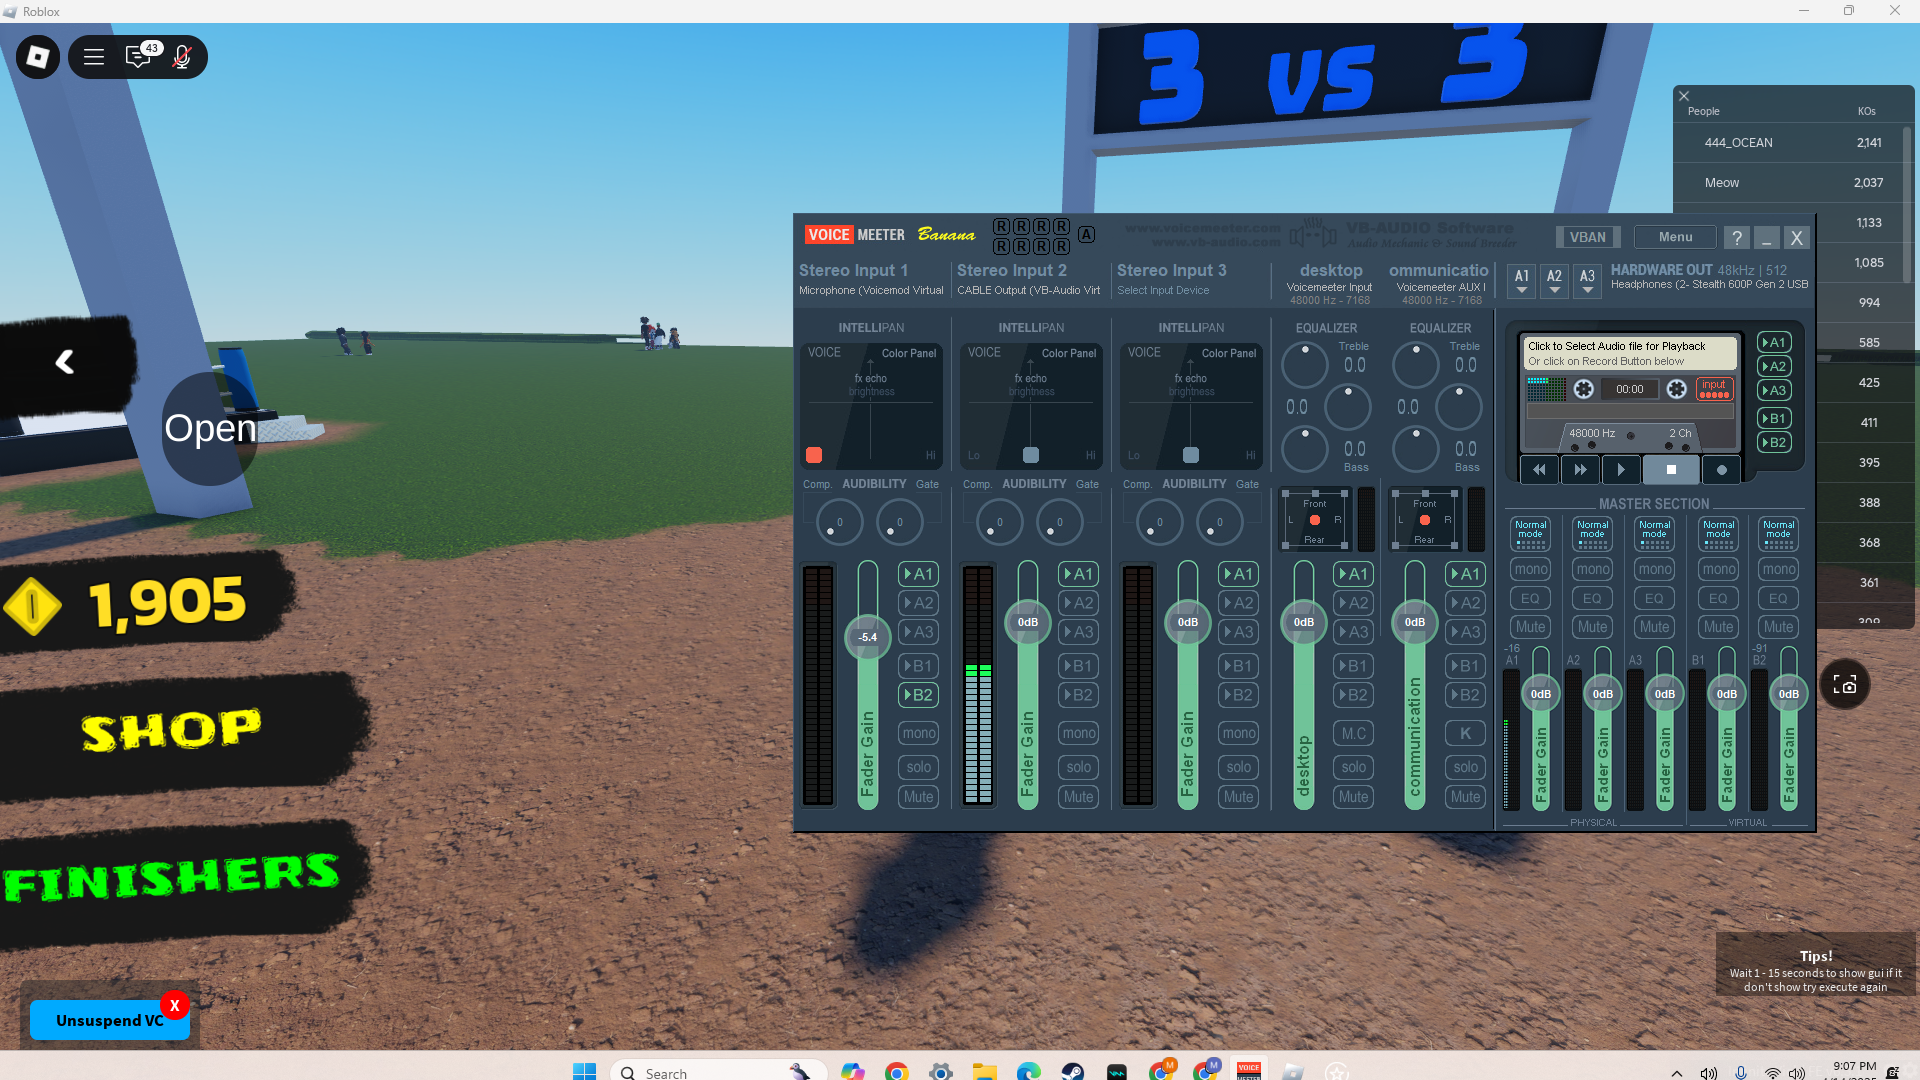The image size is (1920, 1080).
Task: Toggle B2 routing on Stereo Input 1
Action: click(918, 695)
